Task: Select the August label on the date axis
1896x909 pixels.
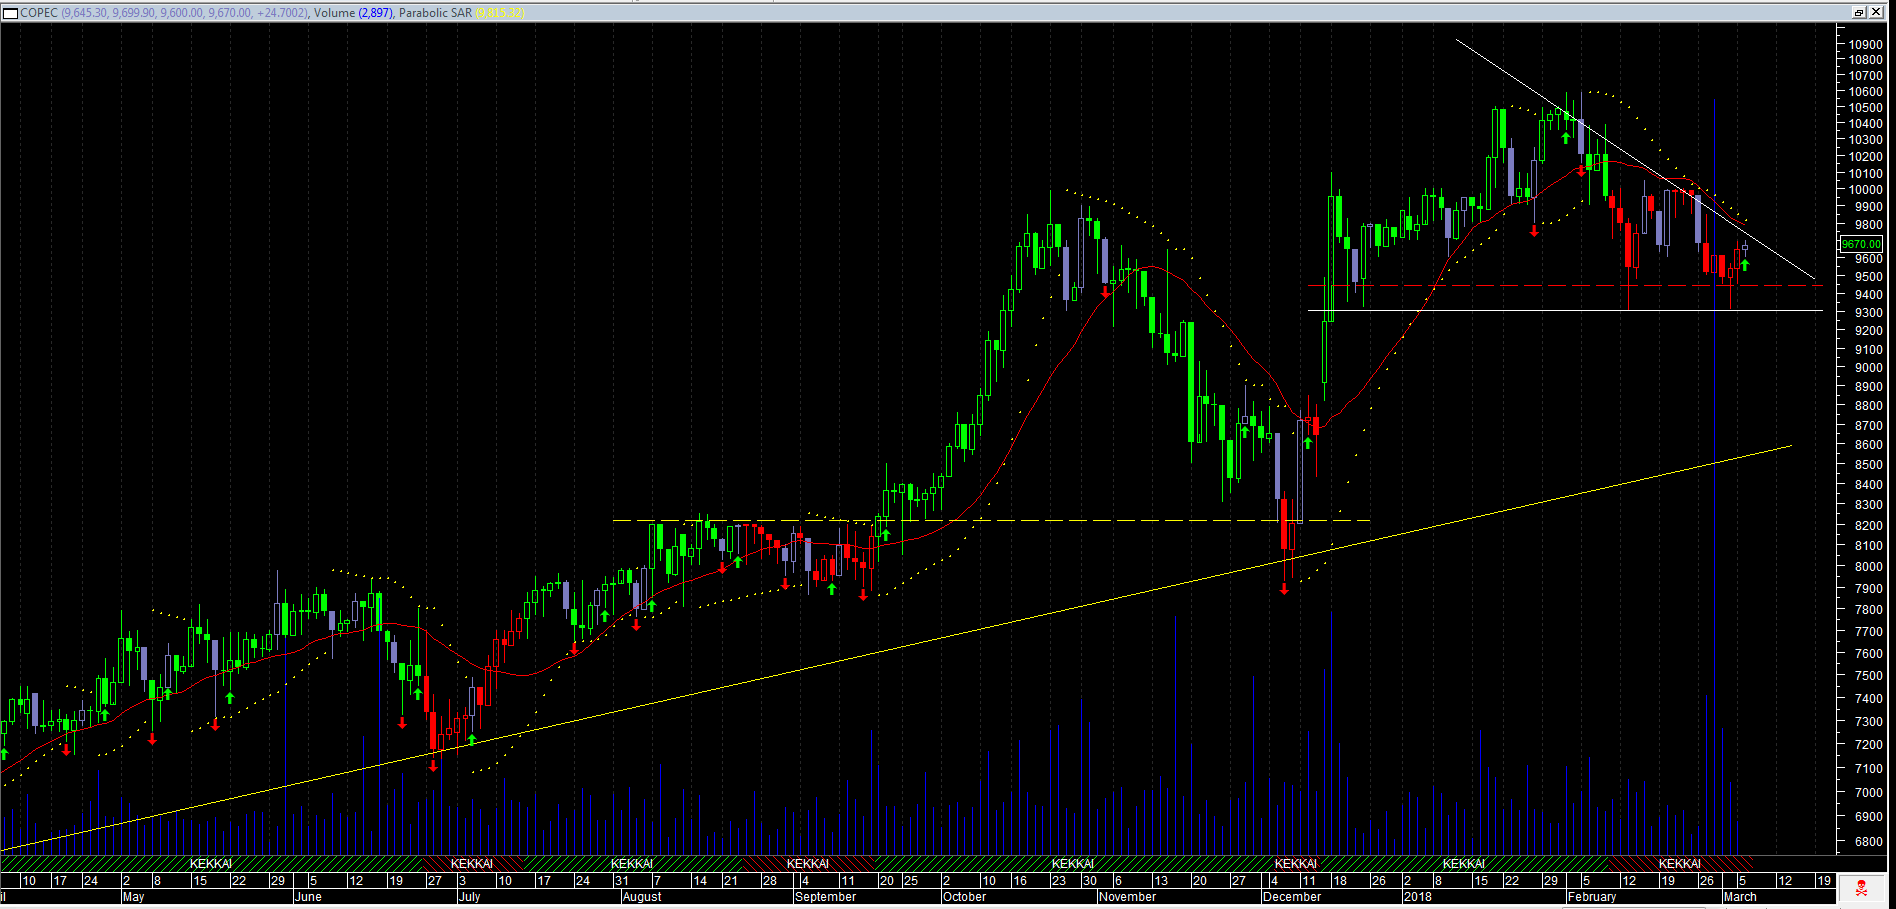Action: click(642, 897)
